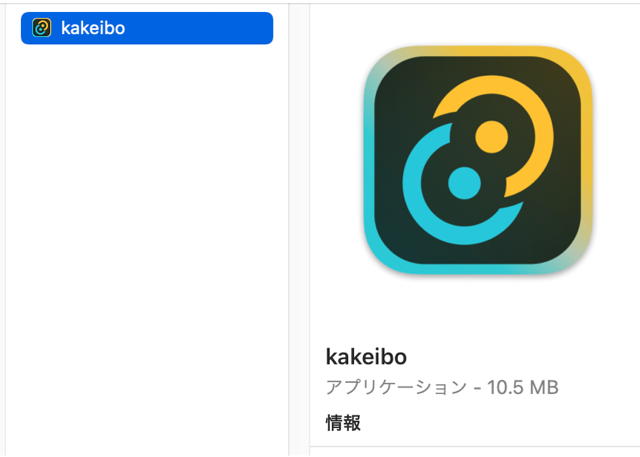Click blank preview area right of 情報 label

500,423
